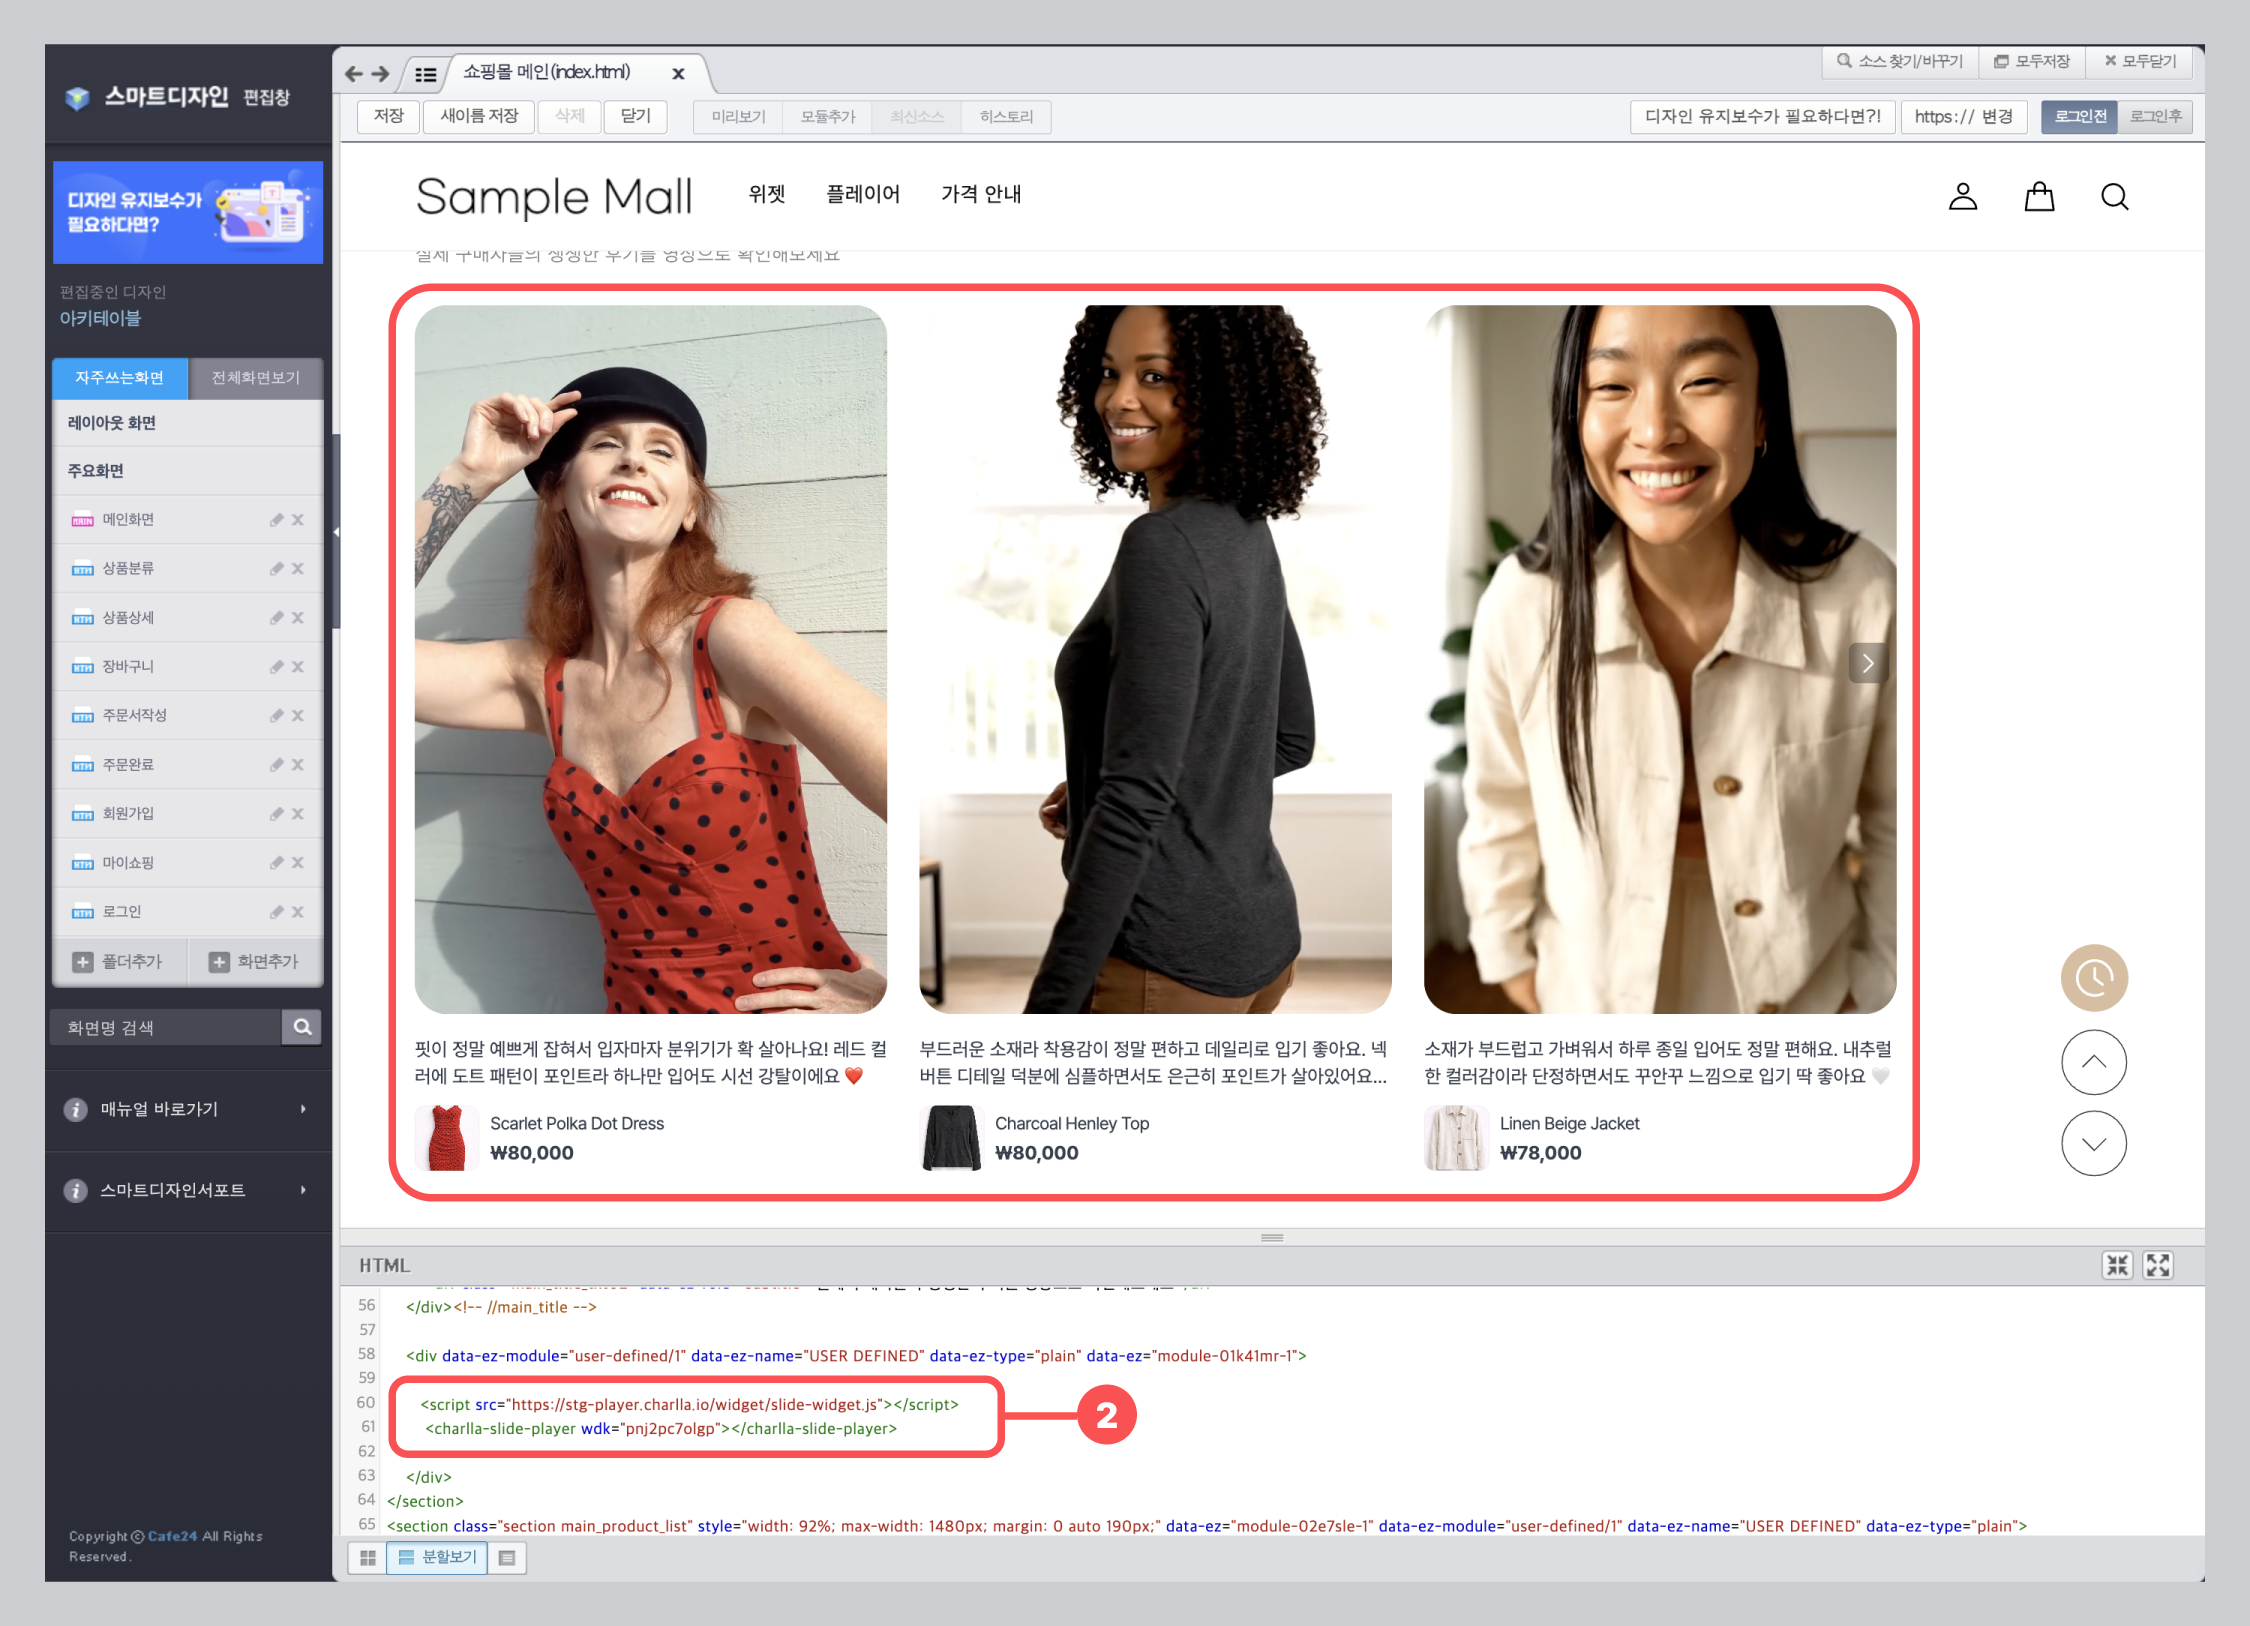This screenshot has height=1626, width=2250.
Task: Select the 플레이어 menu item
Action: (x=862, y=194)
